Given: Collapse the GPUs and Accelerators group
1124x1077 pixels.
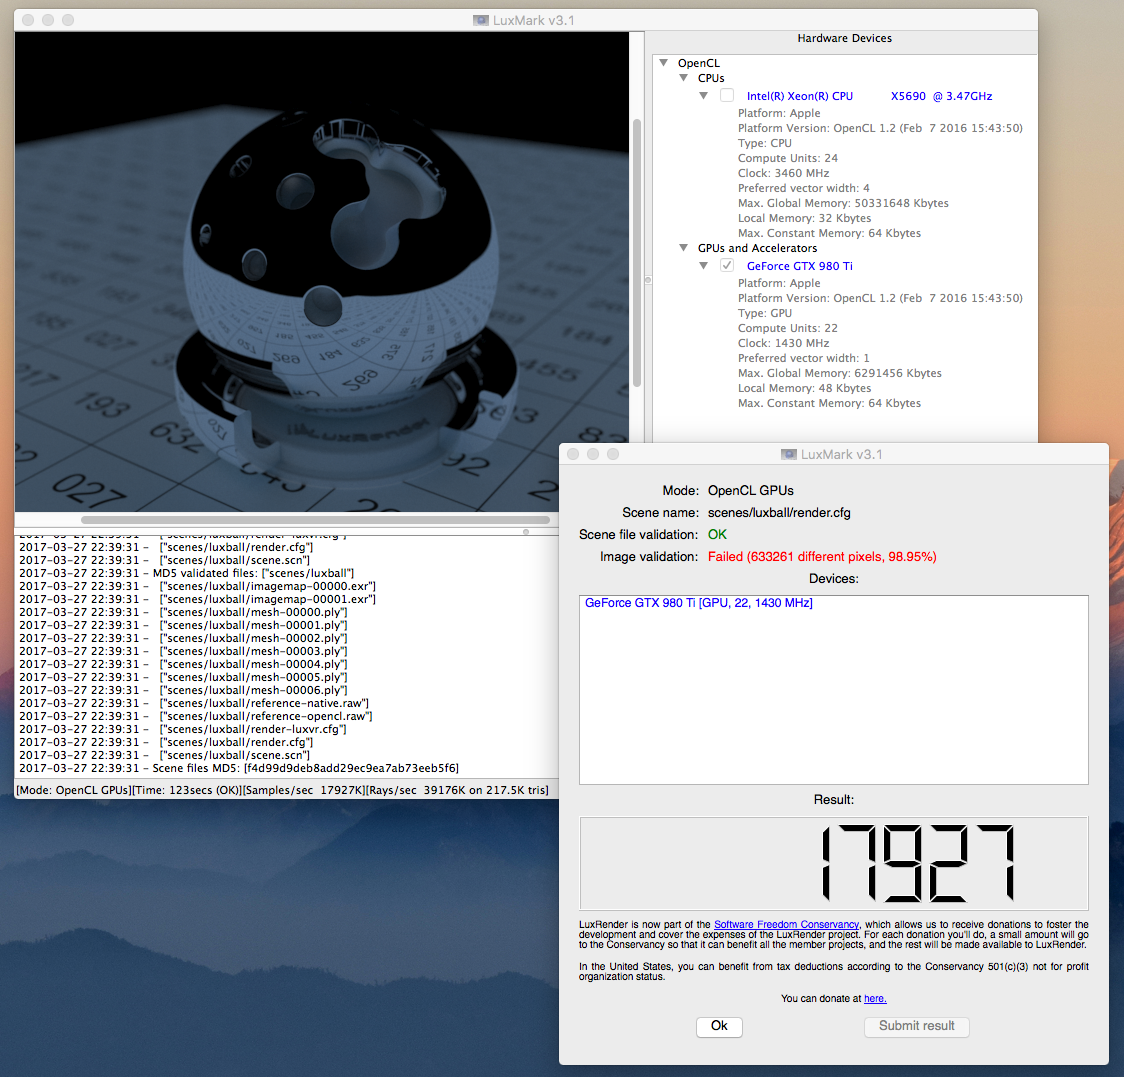Looking at the screenshot, I should click(684, 248).
